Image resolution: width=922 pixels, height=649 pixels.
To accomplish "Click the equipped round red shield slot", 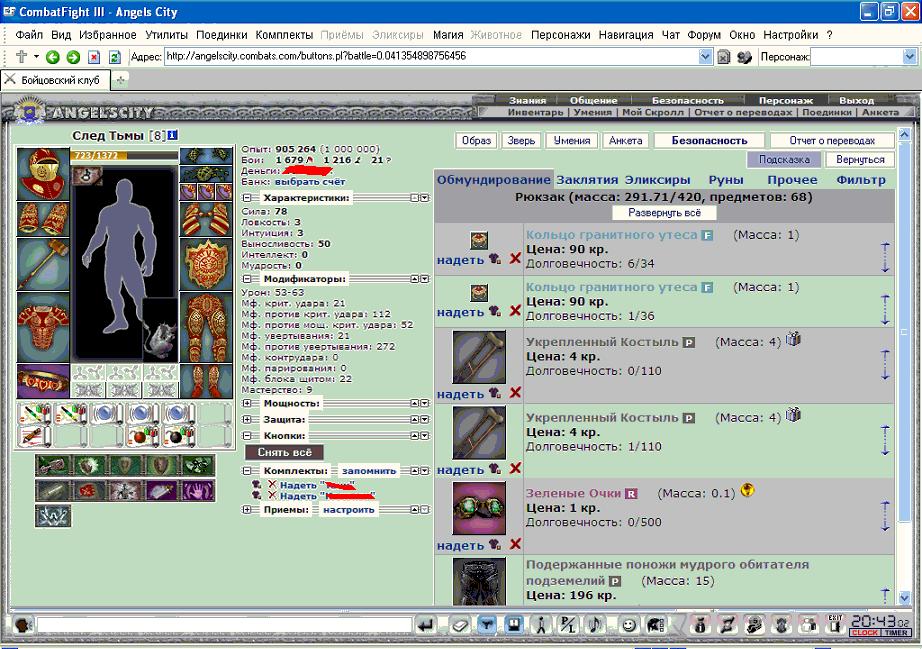I will [x=206, y=264].
